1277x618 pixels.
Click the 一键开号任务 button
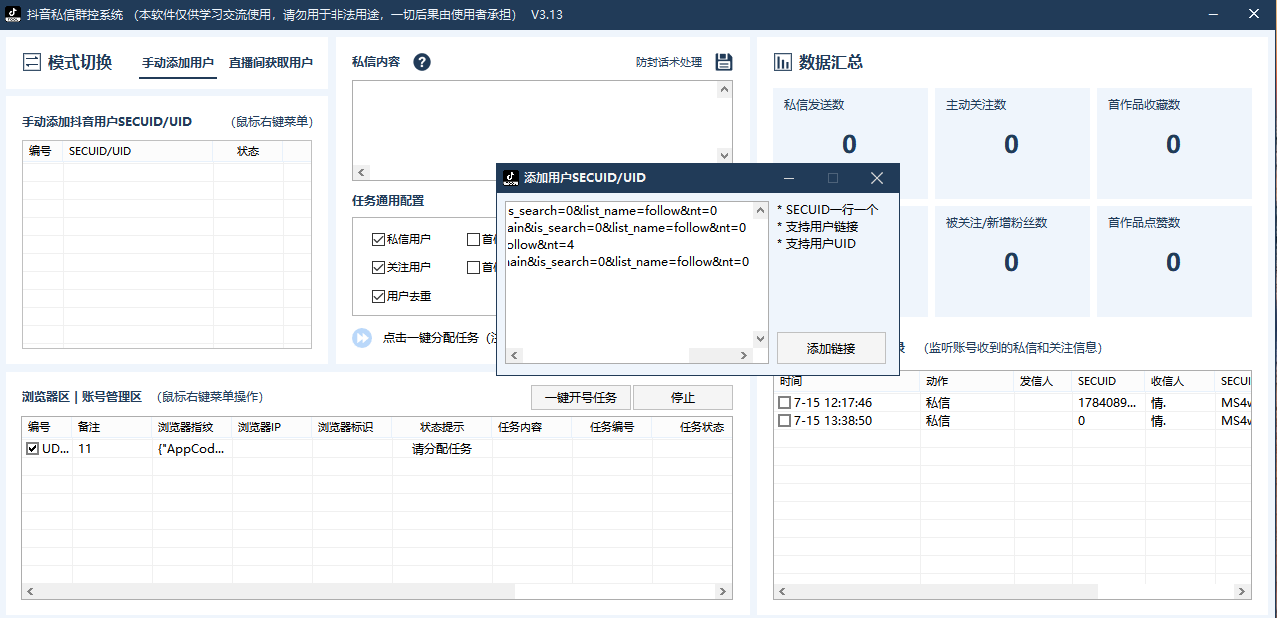coord(581,397)
